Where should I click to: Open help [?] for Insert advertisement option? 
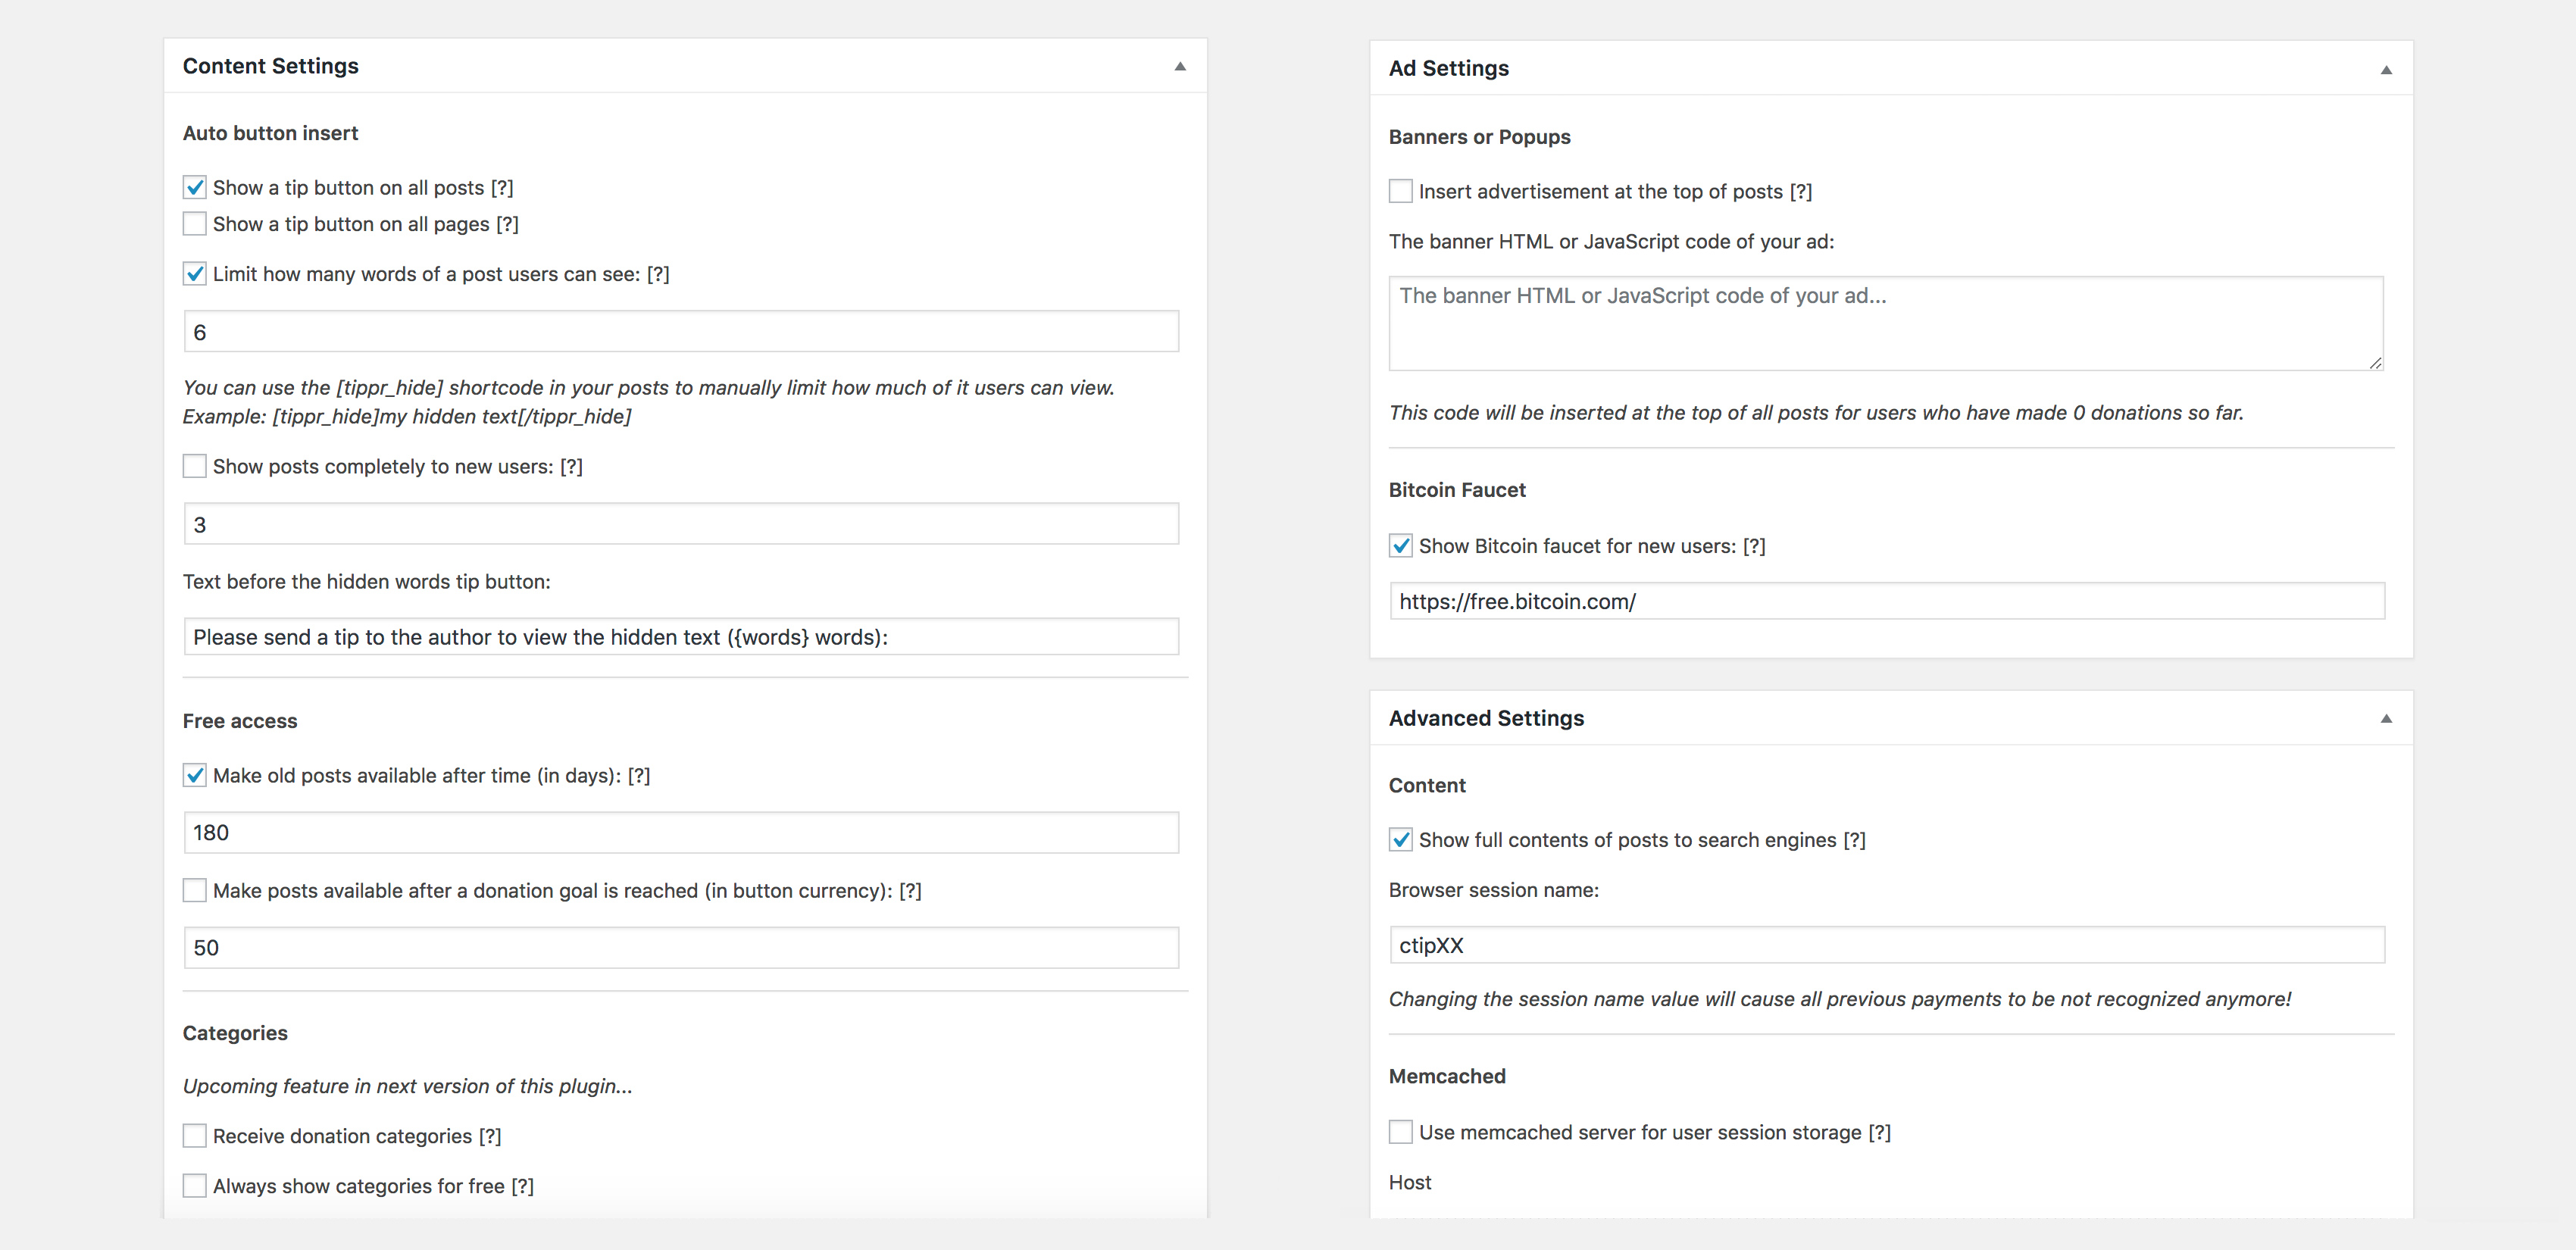pyautogui.click(x=1801, y=191)
